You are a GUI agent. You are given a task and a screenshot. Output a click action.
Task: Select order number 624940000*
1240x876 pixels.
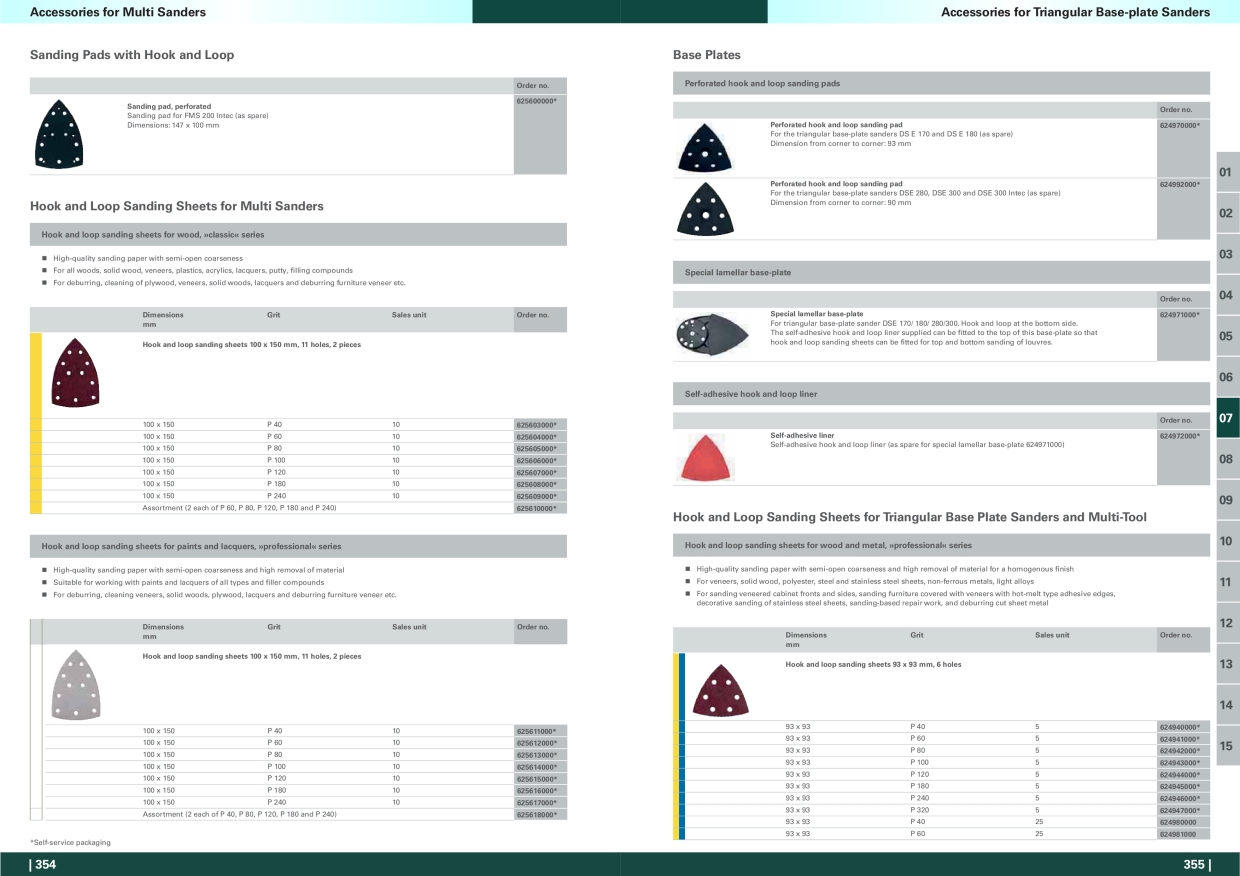point(1180,727)
